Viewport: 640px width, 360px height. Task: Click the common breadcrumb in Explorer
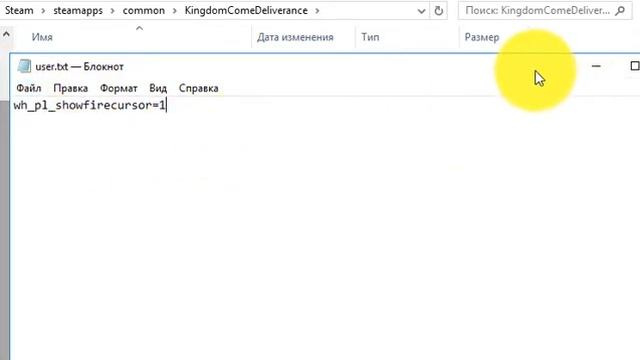(144, 11)
